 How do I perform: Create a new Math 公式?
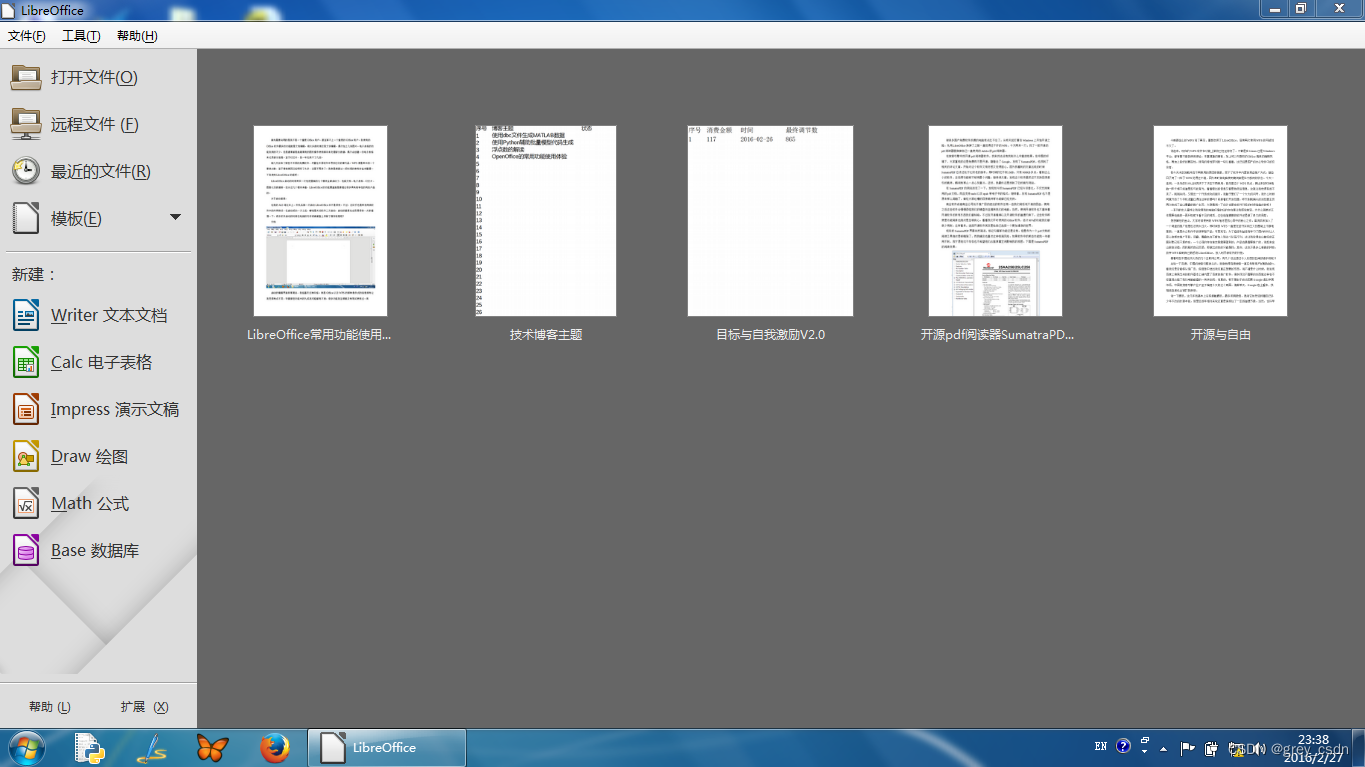[71, 503]
